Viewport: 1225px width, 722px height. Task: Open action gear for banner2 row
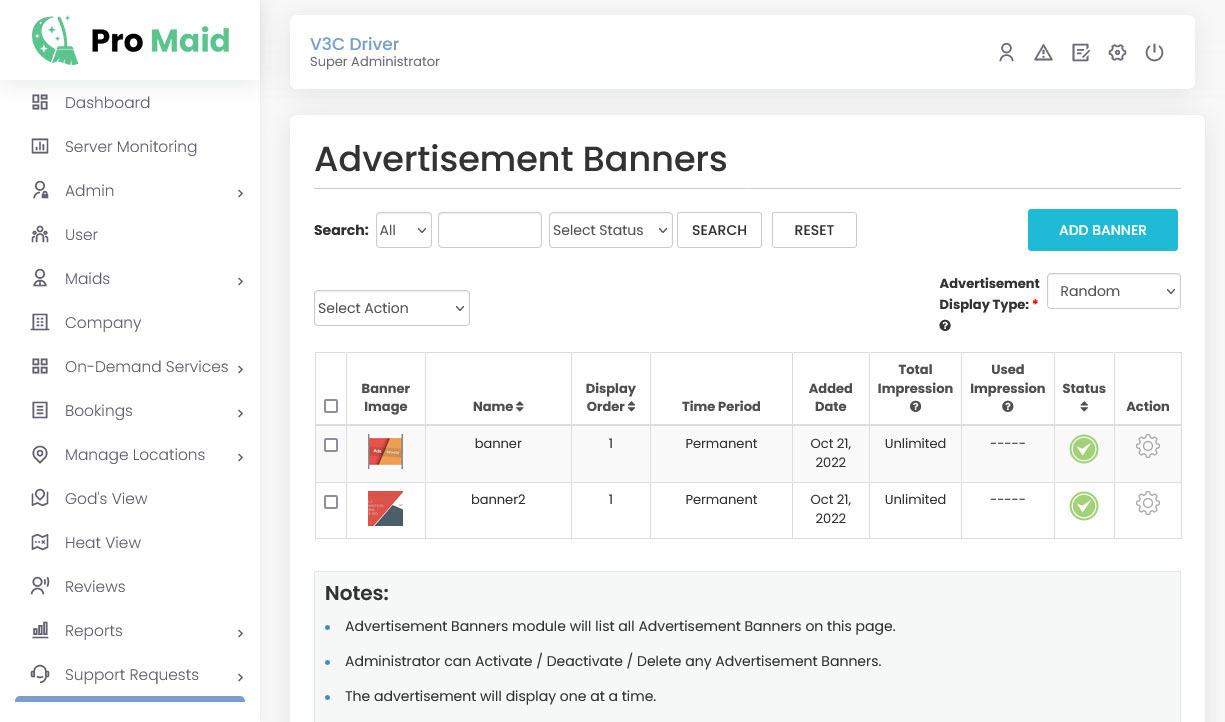click(x=1148, y=503)
